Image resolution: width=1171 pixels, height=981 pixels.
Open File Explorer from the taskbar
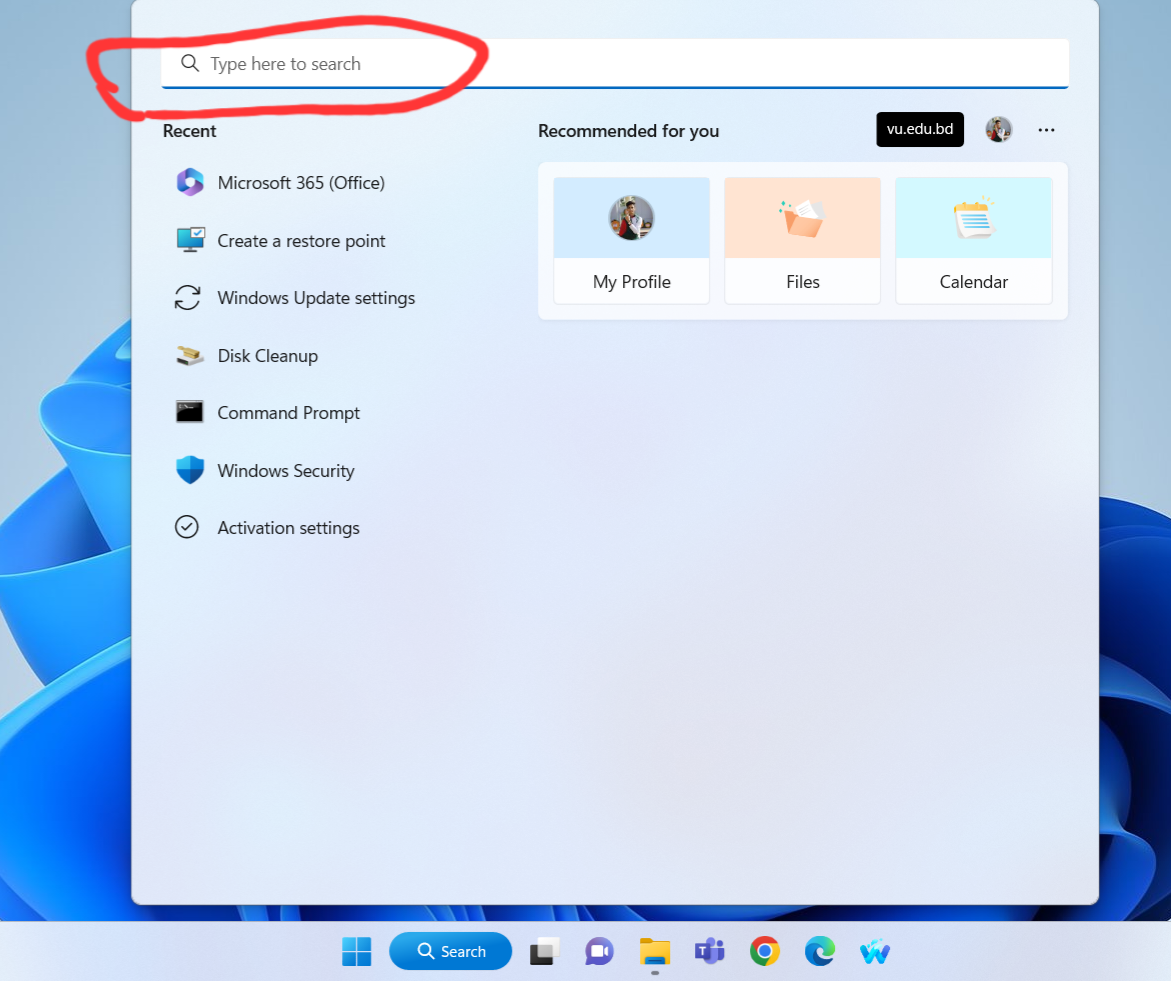(x=654, y=951)
